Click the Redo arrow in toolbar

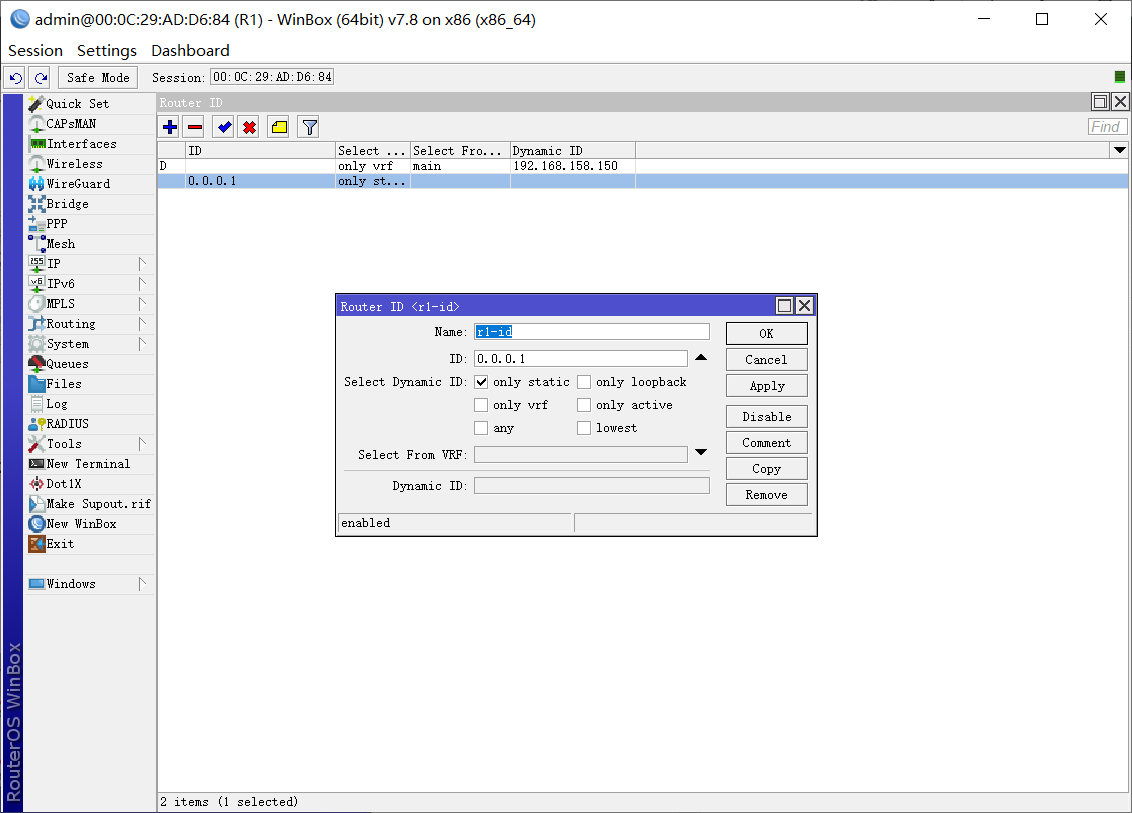(40, 77)
